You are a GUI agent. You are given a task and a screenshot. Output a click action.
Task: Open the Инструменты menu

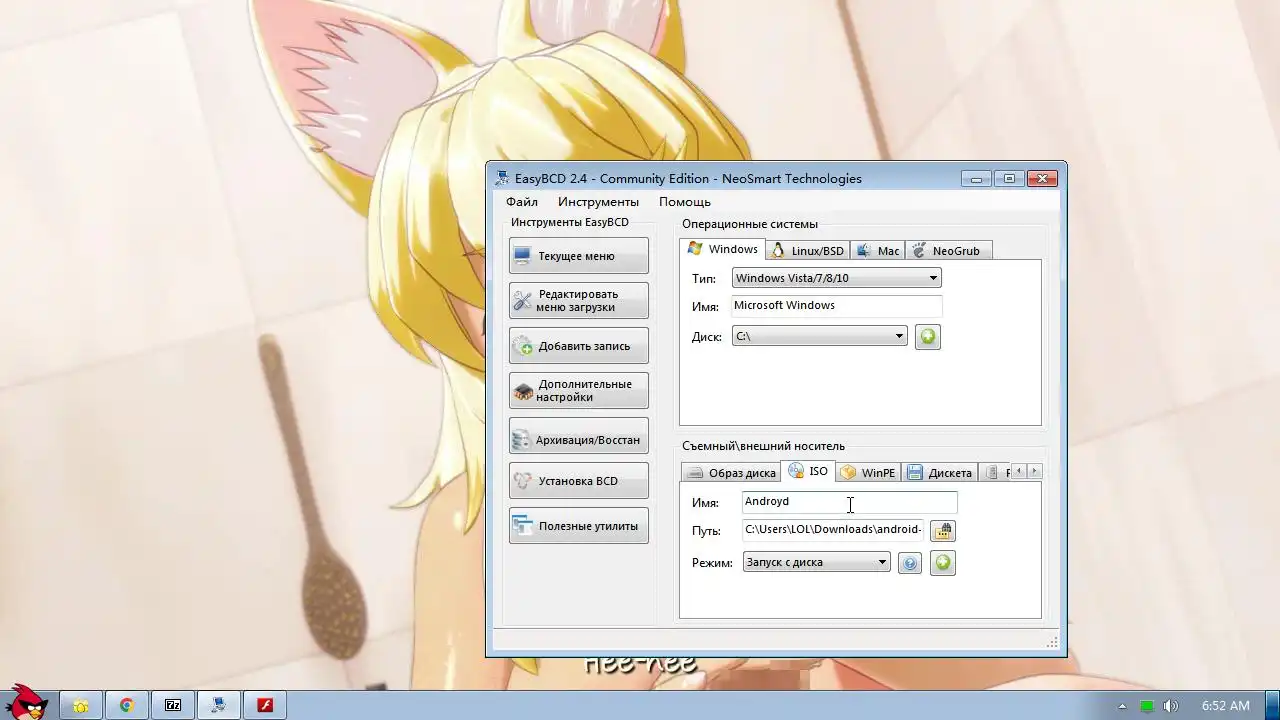pos(598,202)
